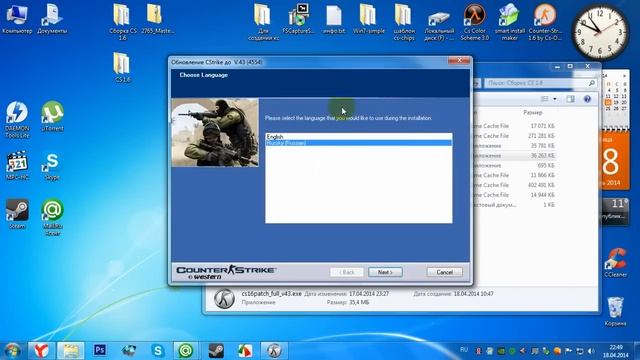640x360 pixels.
Task: Click the Next button in the installer
Action: [385, 272]
